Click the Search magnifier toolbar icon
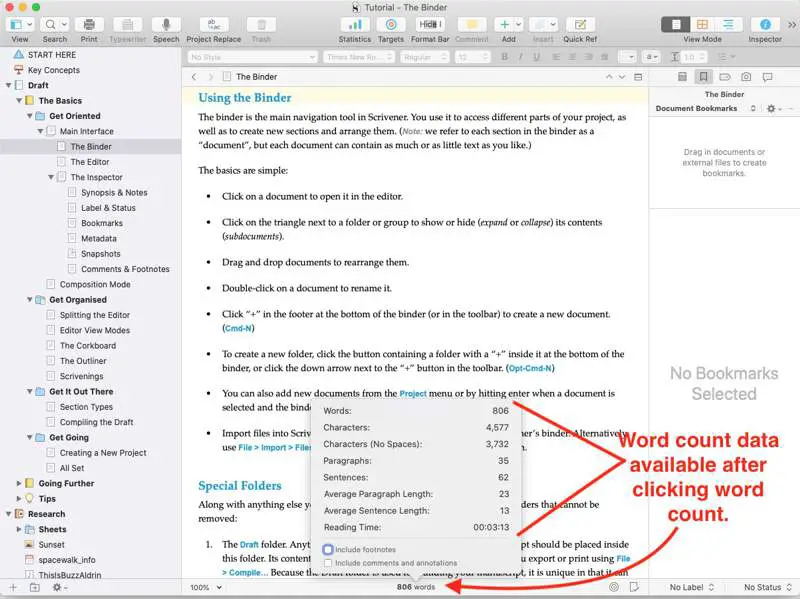This screenshot has height=599, width=800. pos(50,24)
